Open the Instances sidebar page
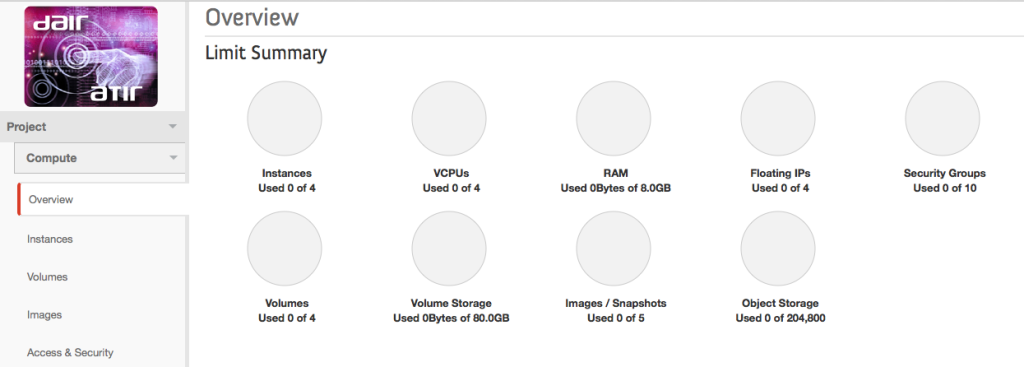Viewport: 1024px width, 367px height. 50,239
